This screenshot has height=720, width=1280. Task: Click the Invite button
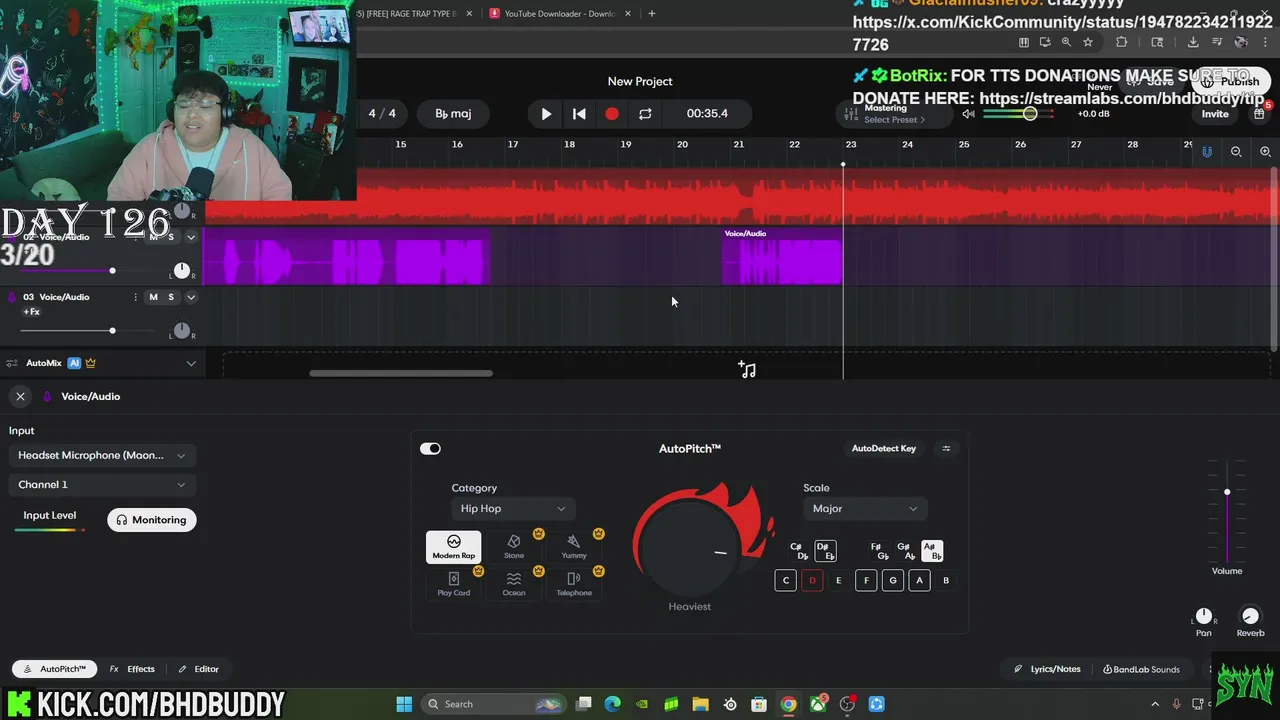point(1215,114)
